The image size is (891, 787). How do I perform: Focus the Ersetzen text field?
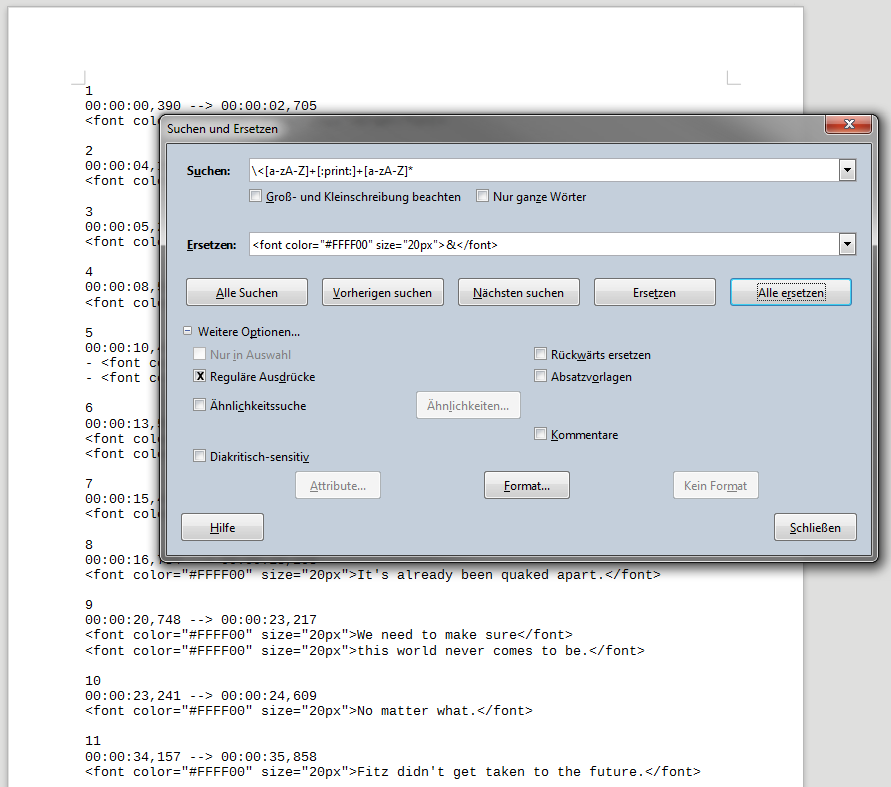click(544, 244)
